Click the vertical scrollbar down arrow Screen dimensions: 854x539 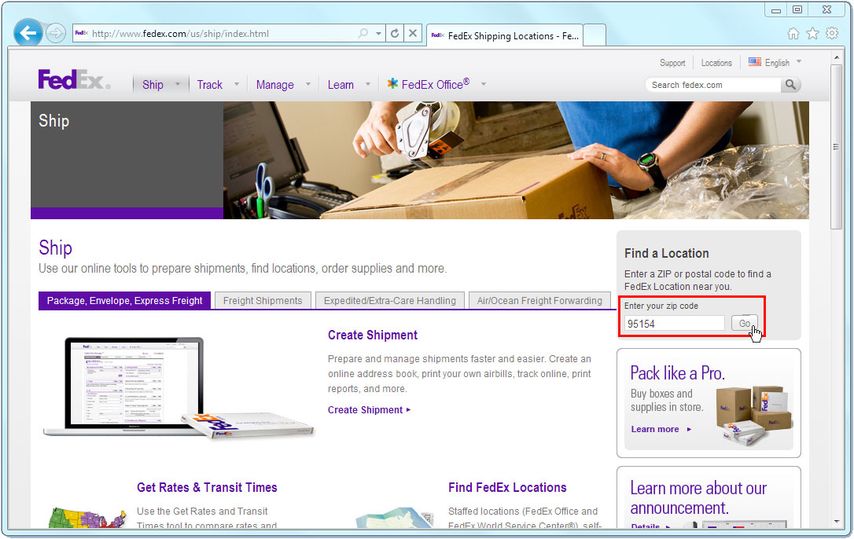point(836,522)
